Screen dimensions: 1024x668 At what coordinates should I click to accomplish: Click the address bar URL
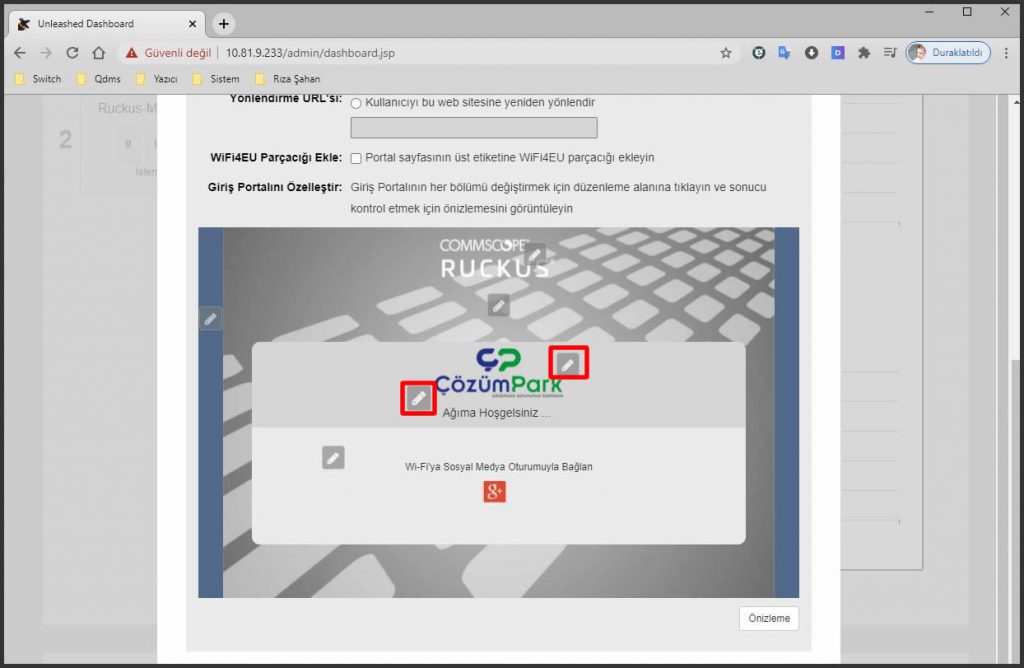point(310,53)
